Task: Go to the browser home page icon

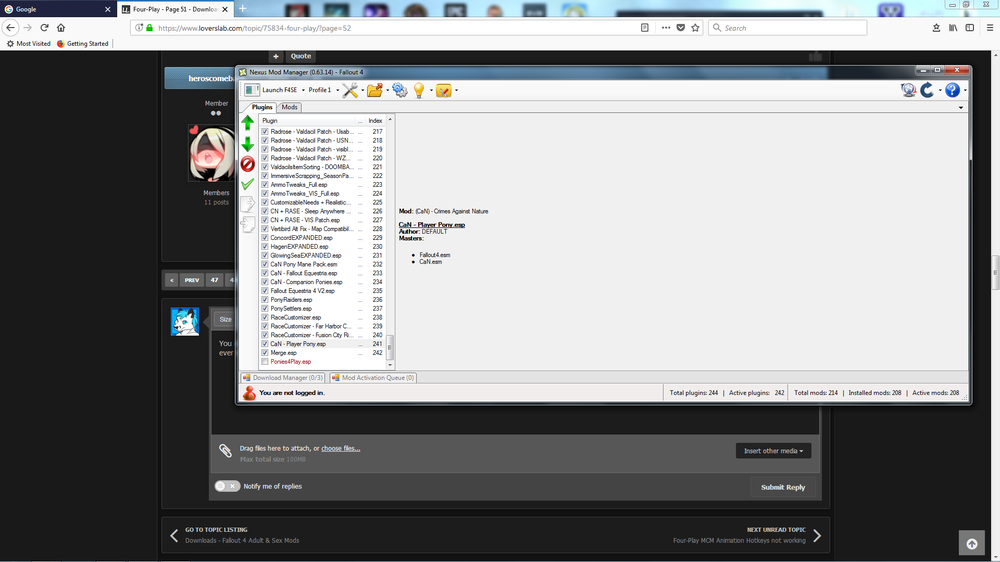Action: click(x=61, y=27)
